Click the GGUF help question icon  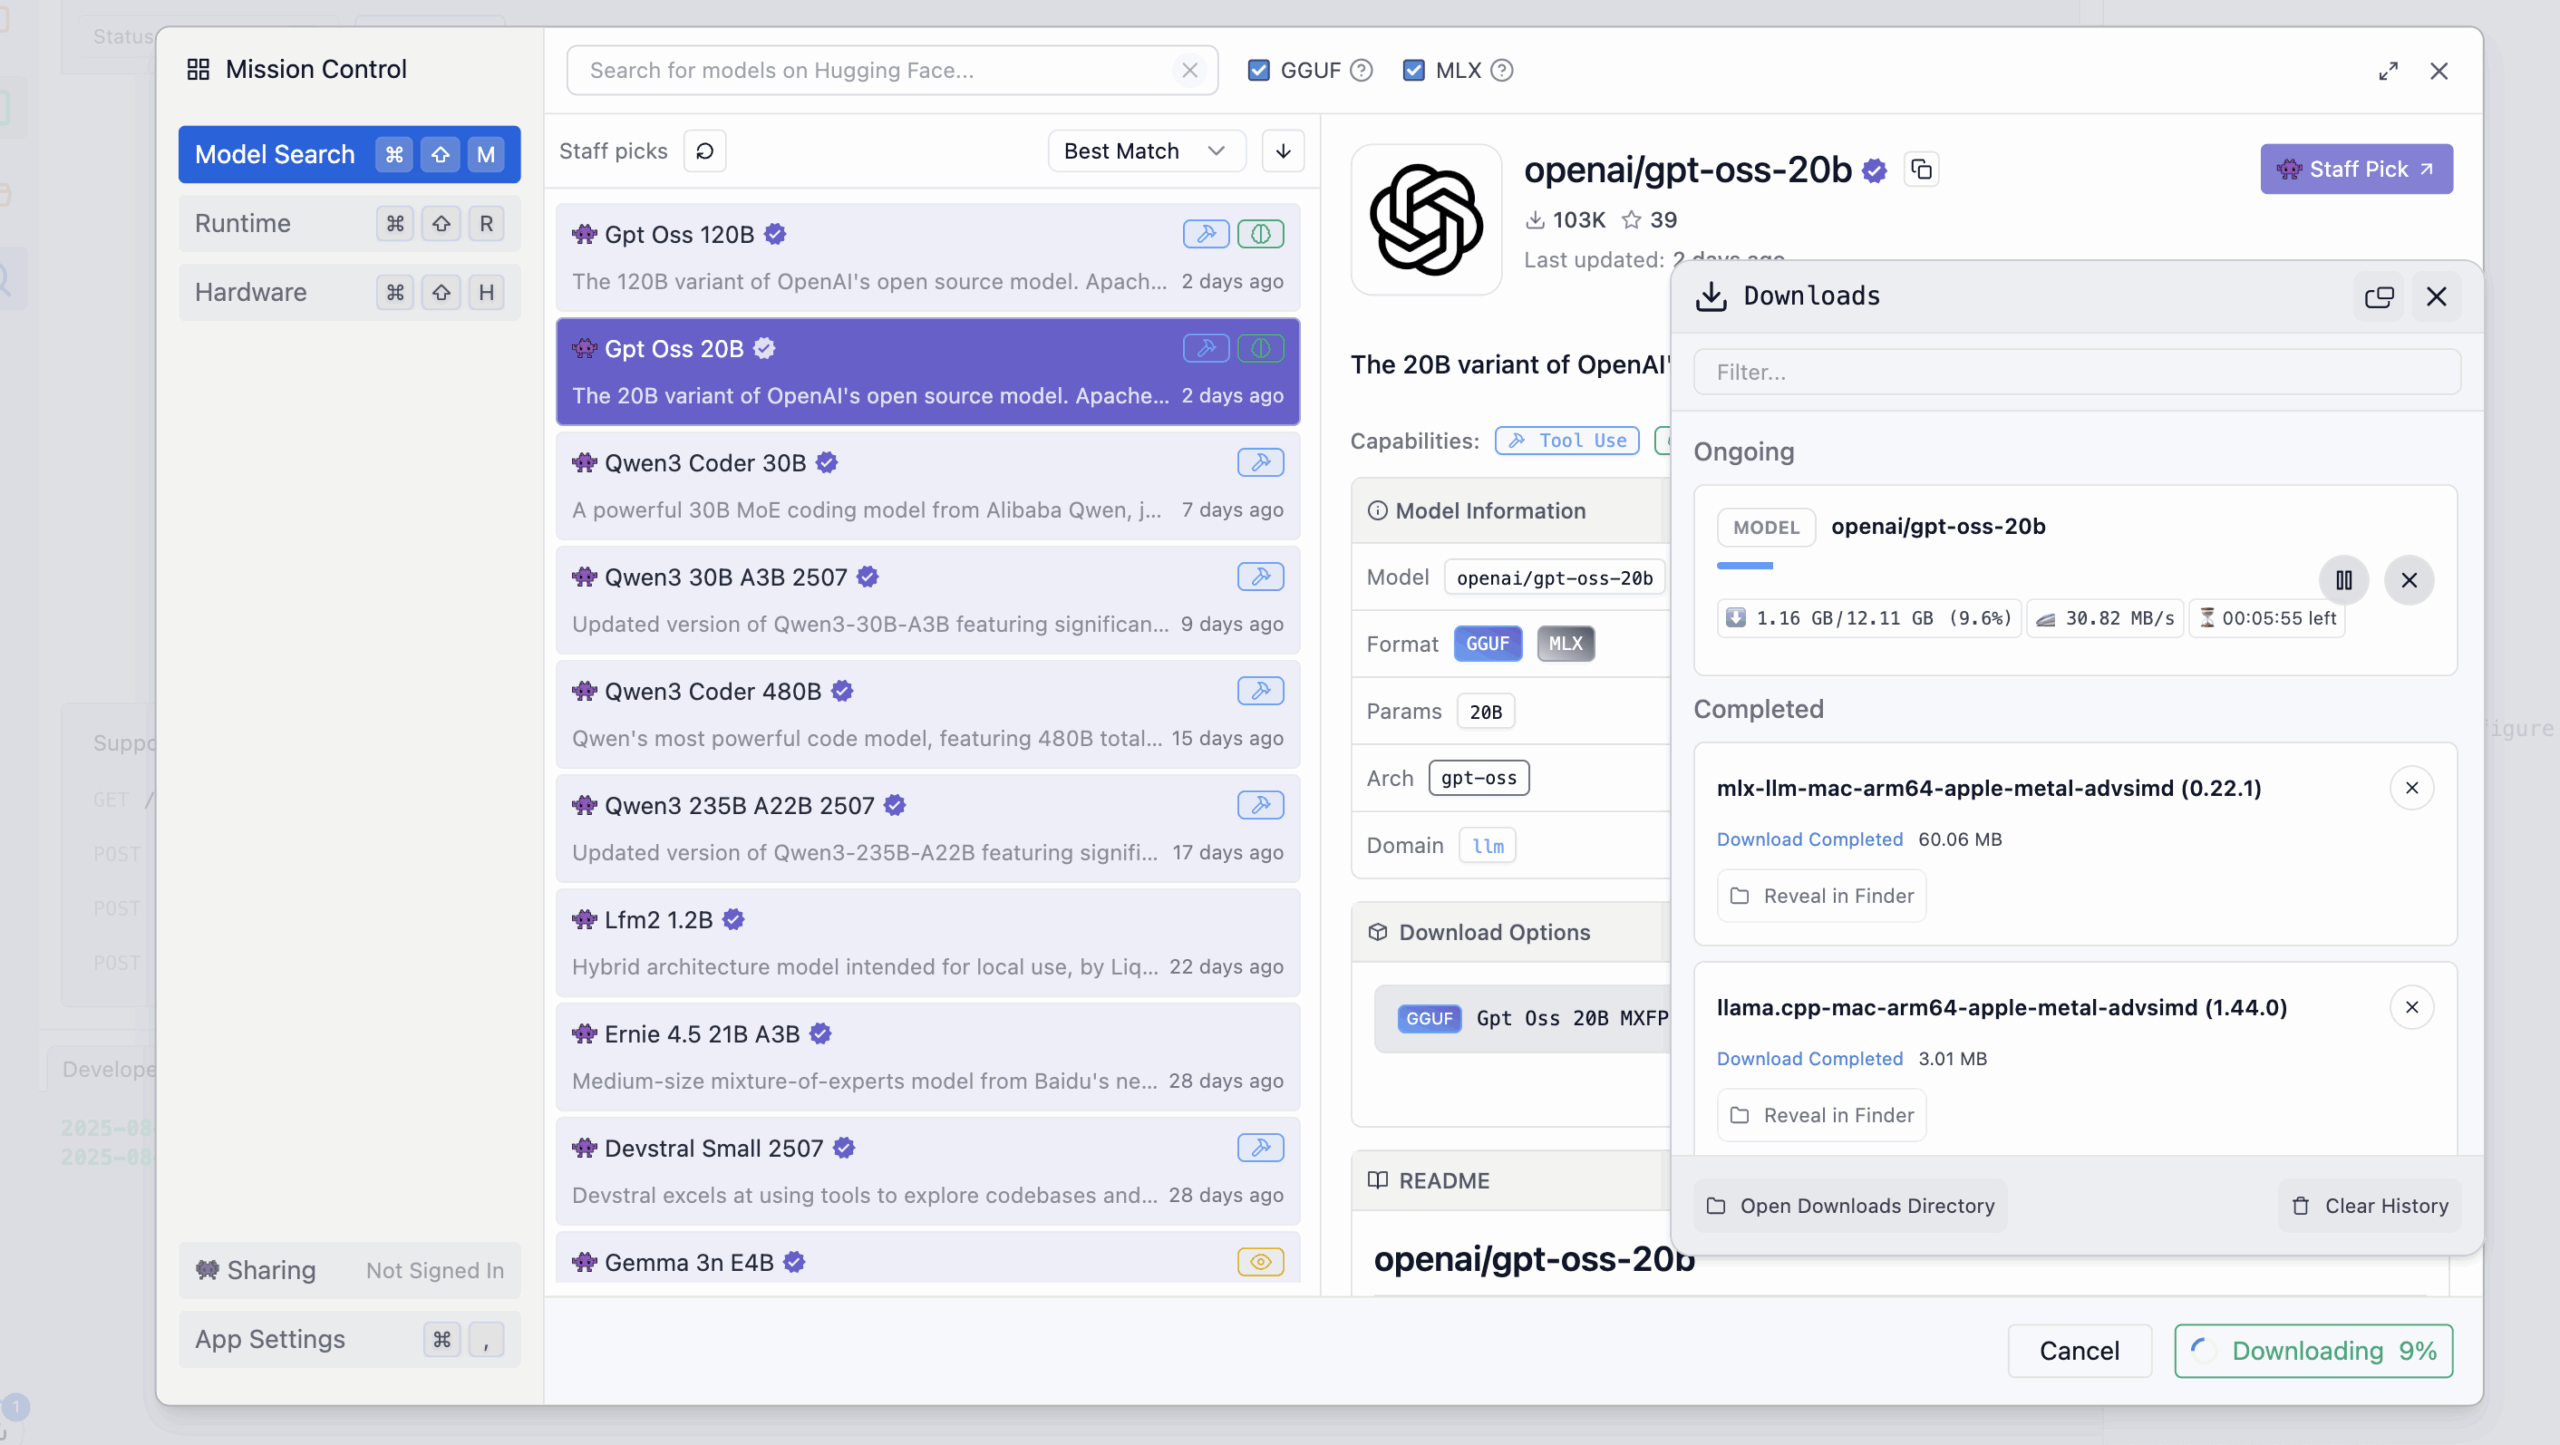coord(1361,71)
